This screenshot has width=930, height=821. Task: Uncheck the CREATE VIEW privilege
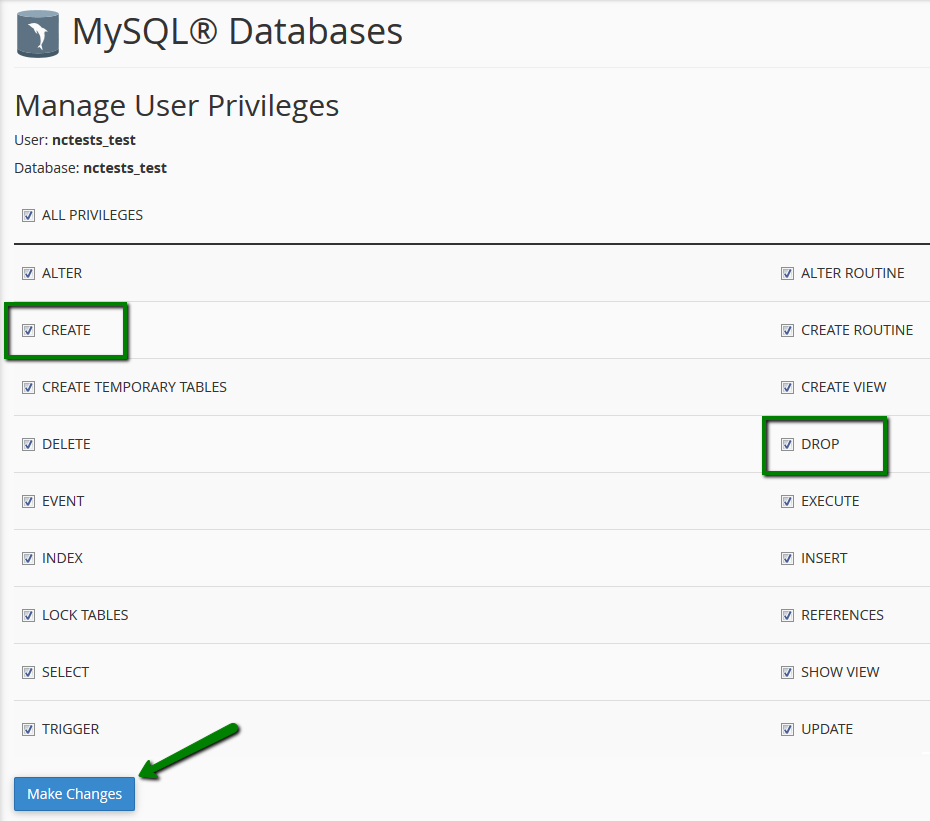pos(787,387)
